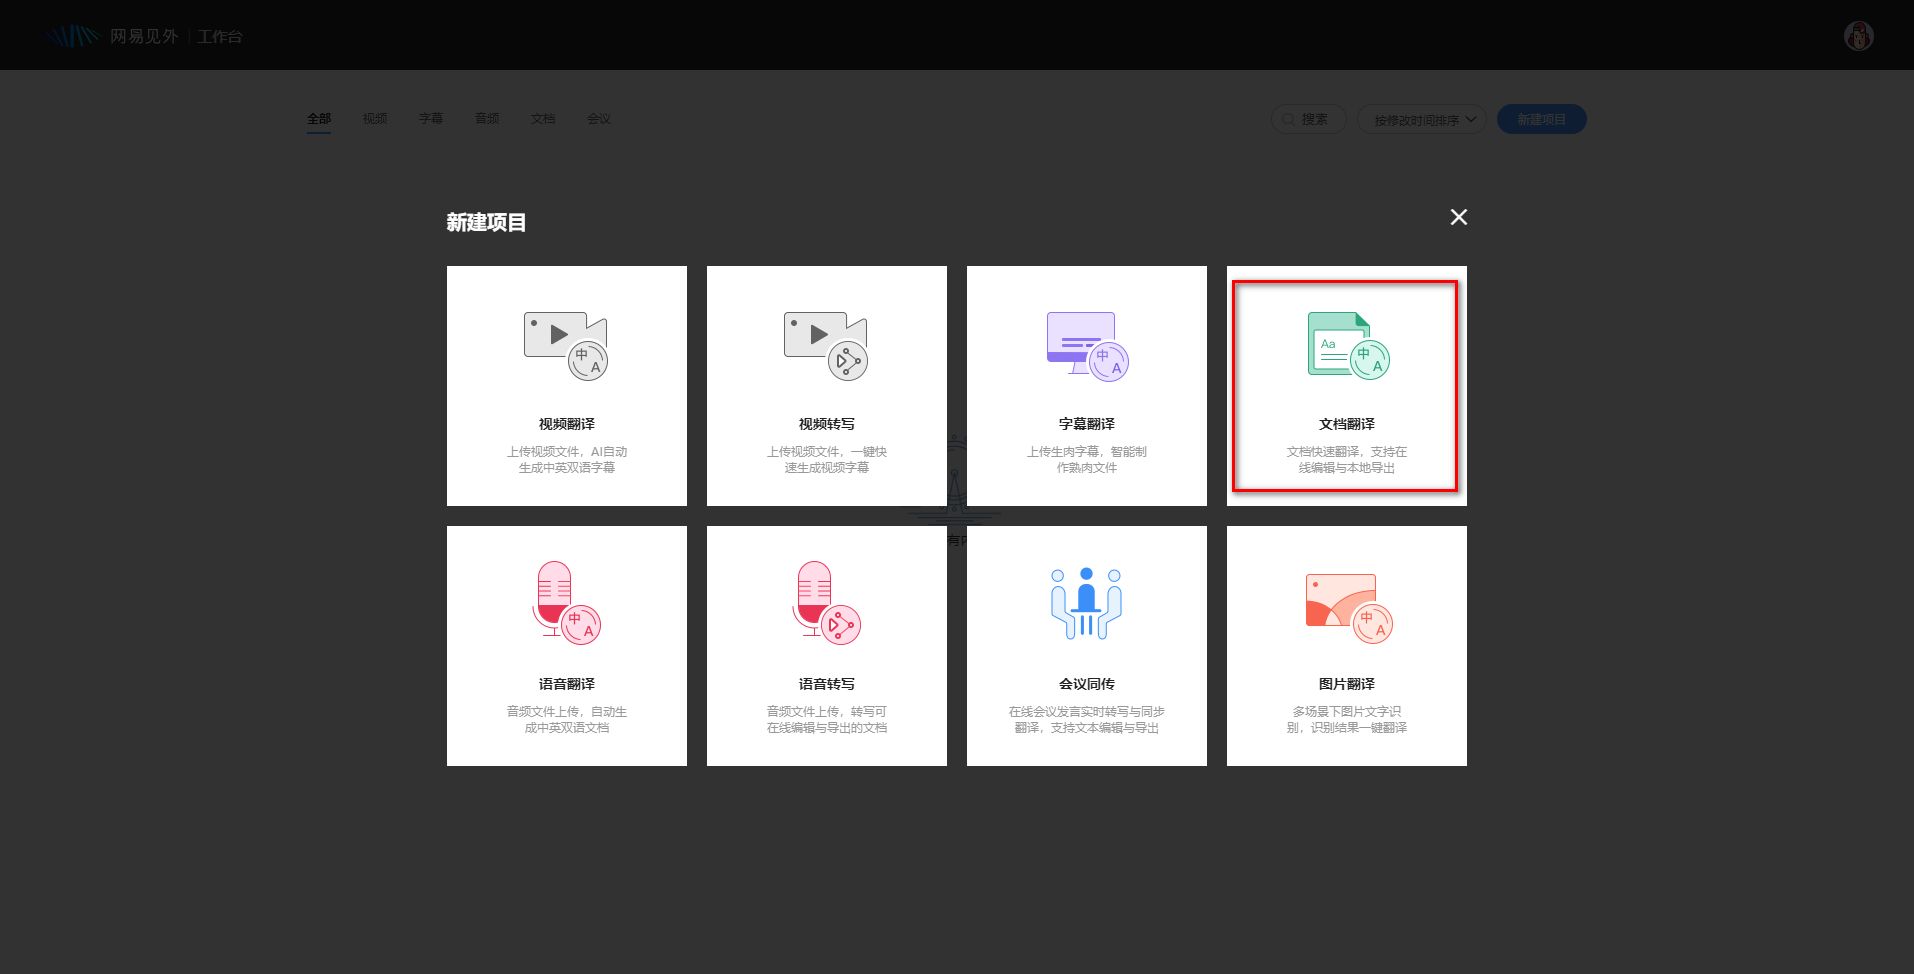This screenshot has height=974, width=1914.
Task: Click description 上传视频文件，一键快速生成视频字幕
Action: [x=827, y=460]
